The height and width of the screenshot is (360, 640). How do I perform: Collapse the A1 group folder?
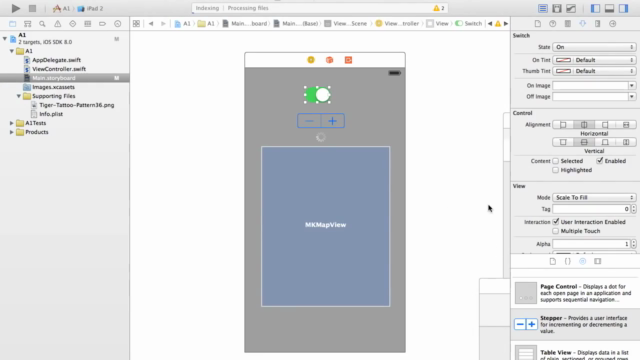12,51
